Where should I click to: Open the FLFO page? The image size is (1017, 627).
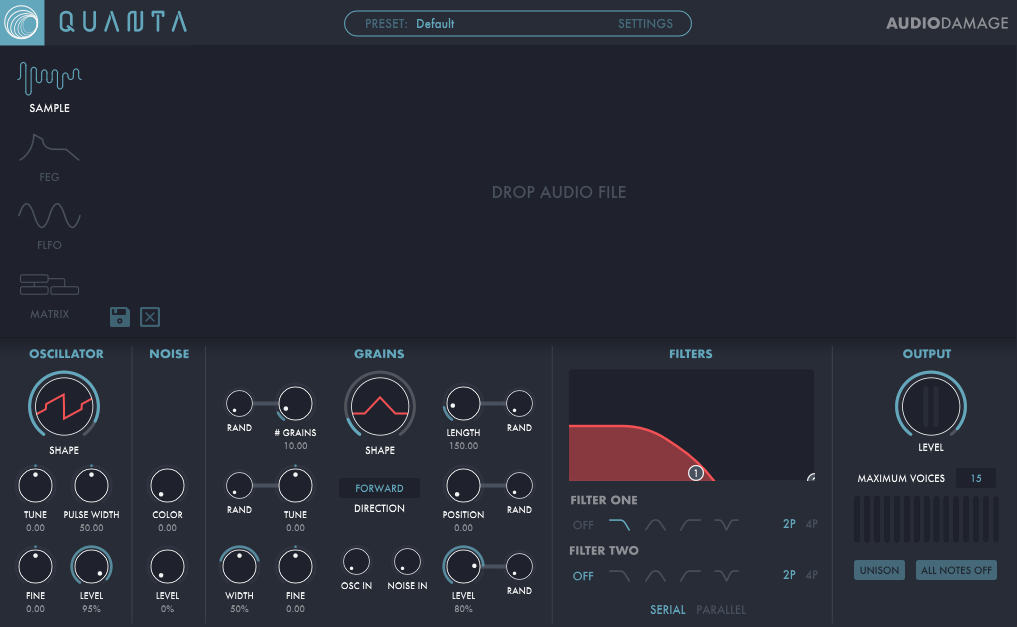pyautogui.click(x=49, y=226)
